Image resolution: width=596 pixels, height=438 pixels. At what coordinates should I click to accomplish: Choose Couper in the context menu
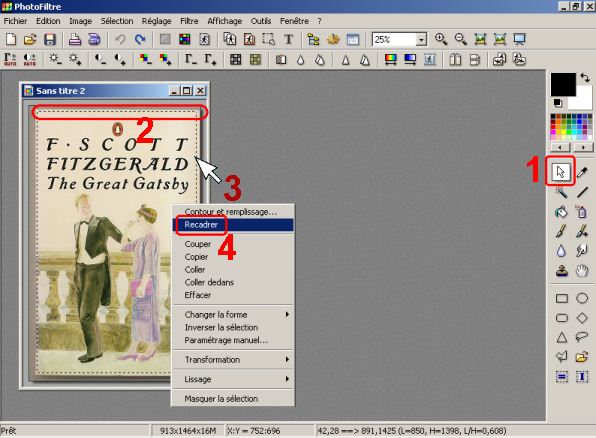(x=233, y=244)
